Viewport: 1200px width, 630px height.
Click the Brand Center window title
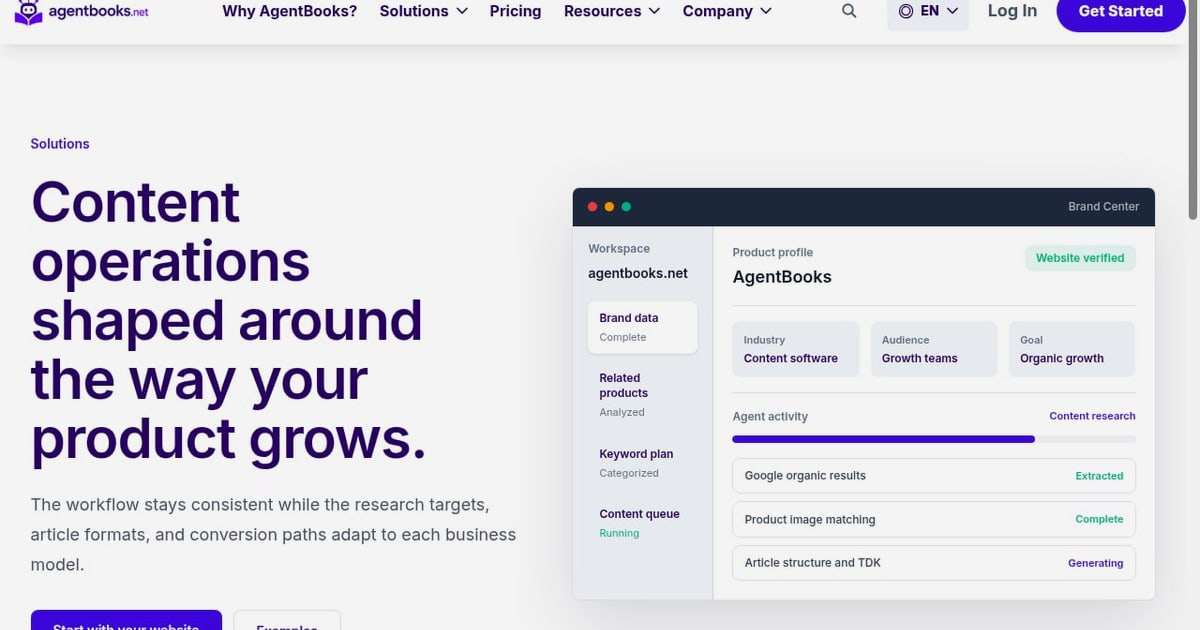1103,207
